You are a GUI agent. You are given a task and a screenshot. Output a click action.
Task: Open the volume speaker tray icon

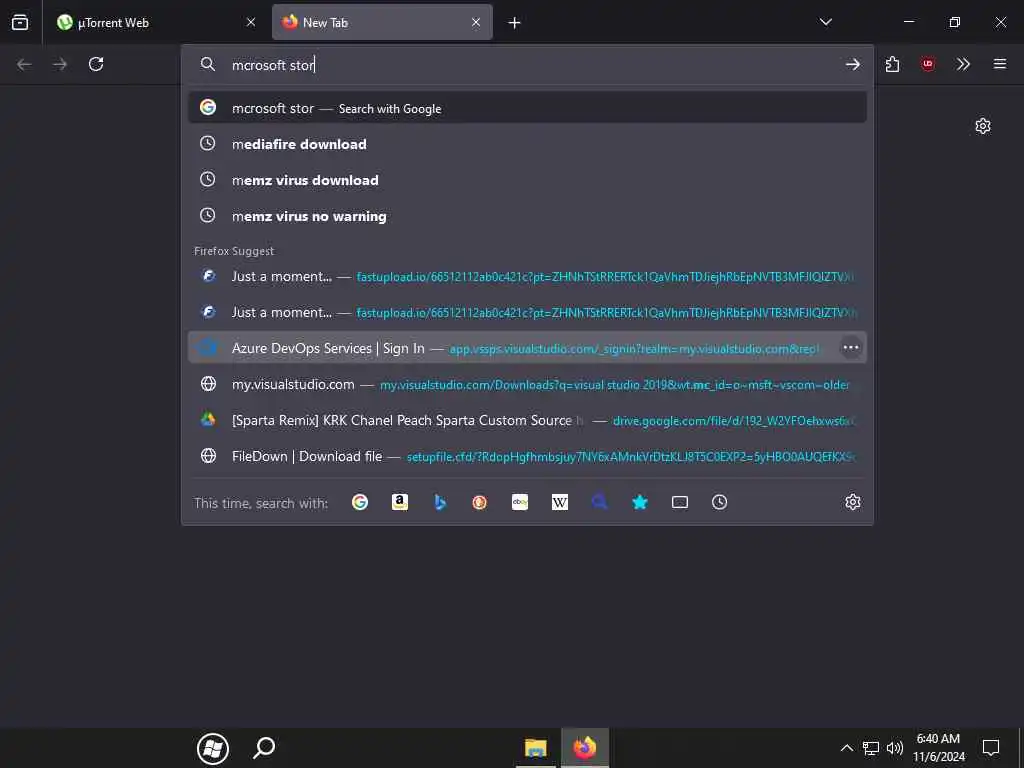click(895, 748)
